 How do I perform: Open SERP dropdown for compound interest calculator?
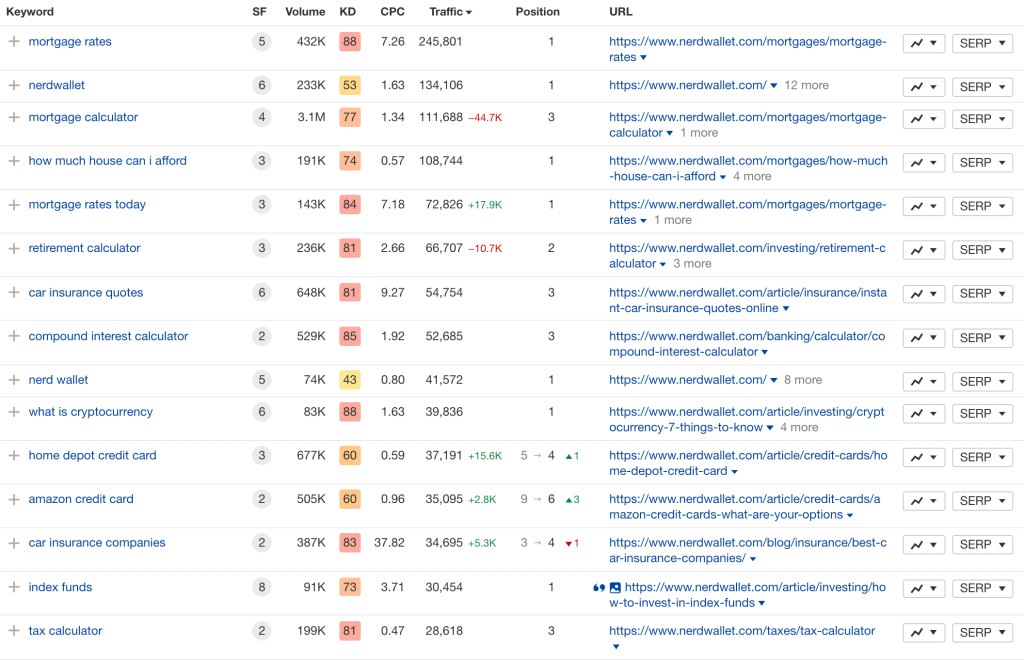tap(982, 338)
